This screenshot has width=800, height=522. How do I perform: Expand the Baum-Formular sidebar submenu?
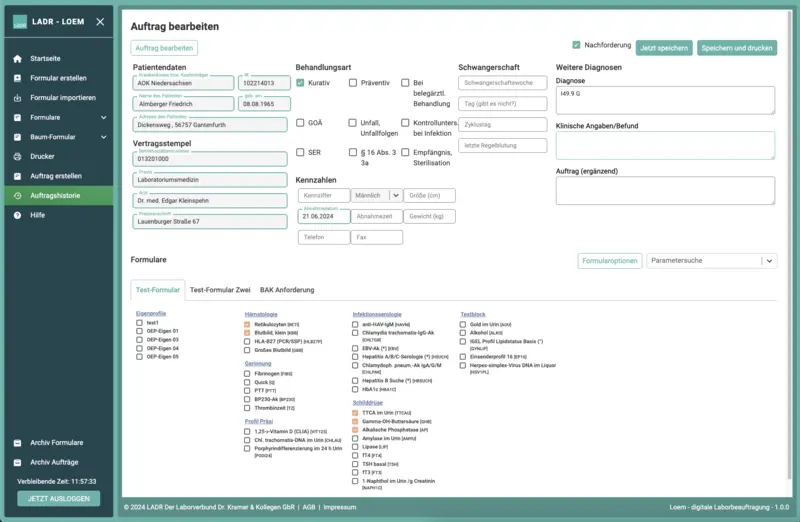click(103, 137)
